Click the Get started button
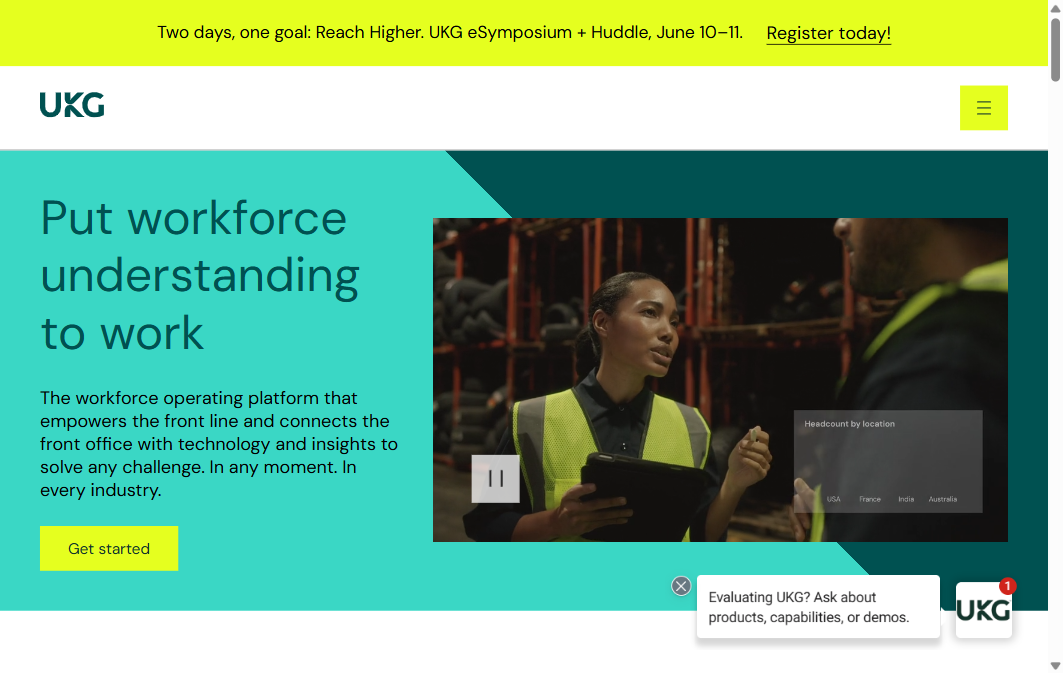1063x673 pixels. point(109,548)
